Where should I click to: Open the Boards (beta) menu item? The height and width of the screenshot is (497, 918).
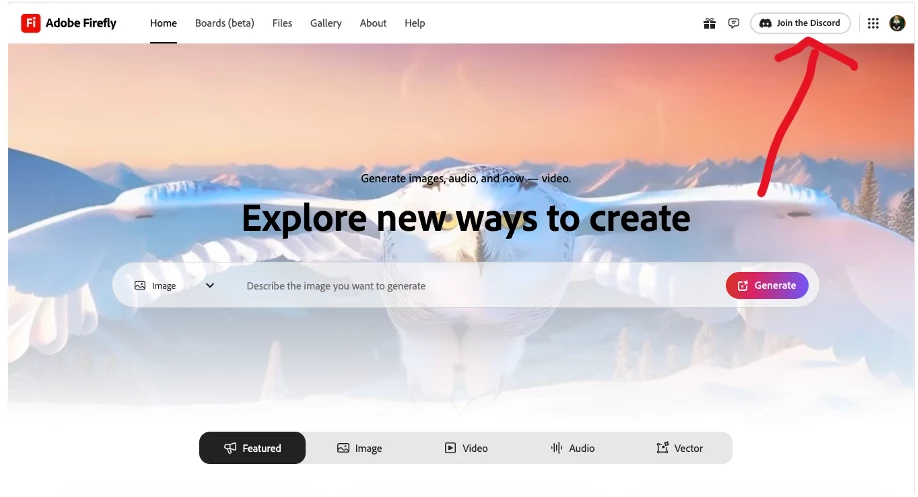pyautogui.click(x=225, y=23)
